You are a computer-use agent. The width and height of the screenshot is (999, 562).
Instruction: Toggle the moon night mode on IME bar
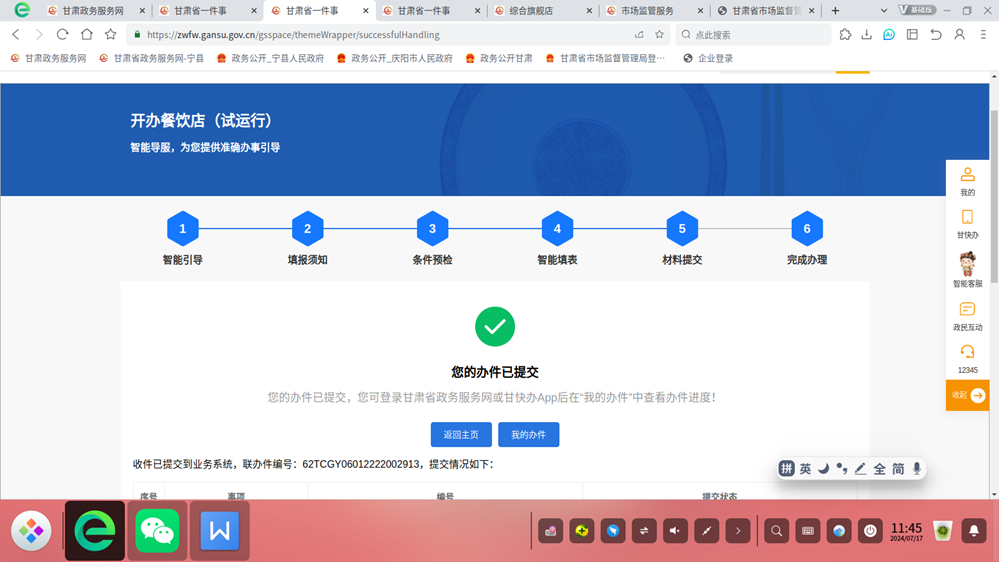coord(824,469)
